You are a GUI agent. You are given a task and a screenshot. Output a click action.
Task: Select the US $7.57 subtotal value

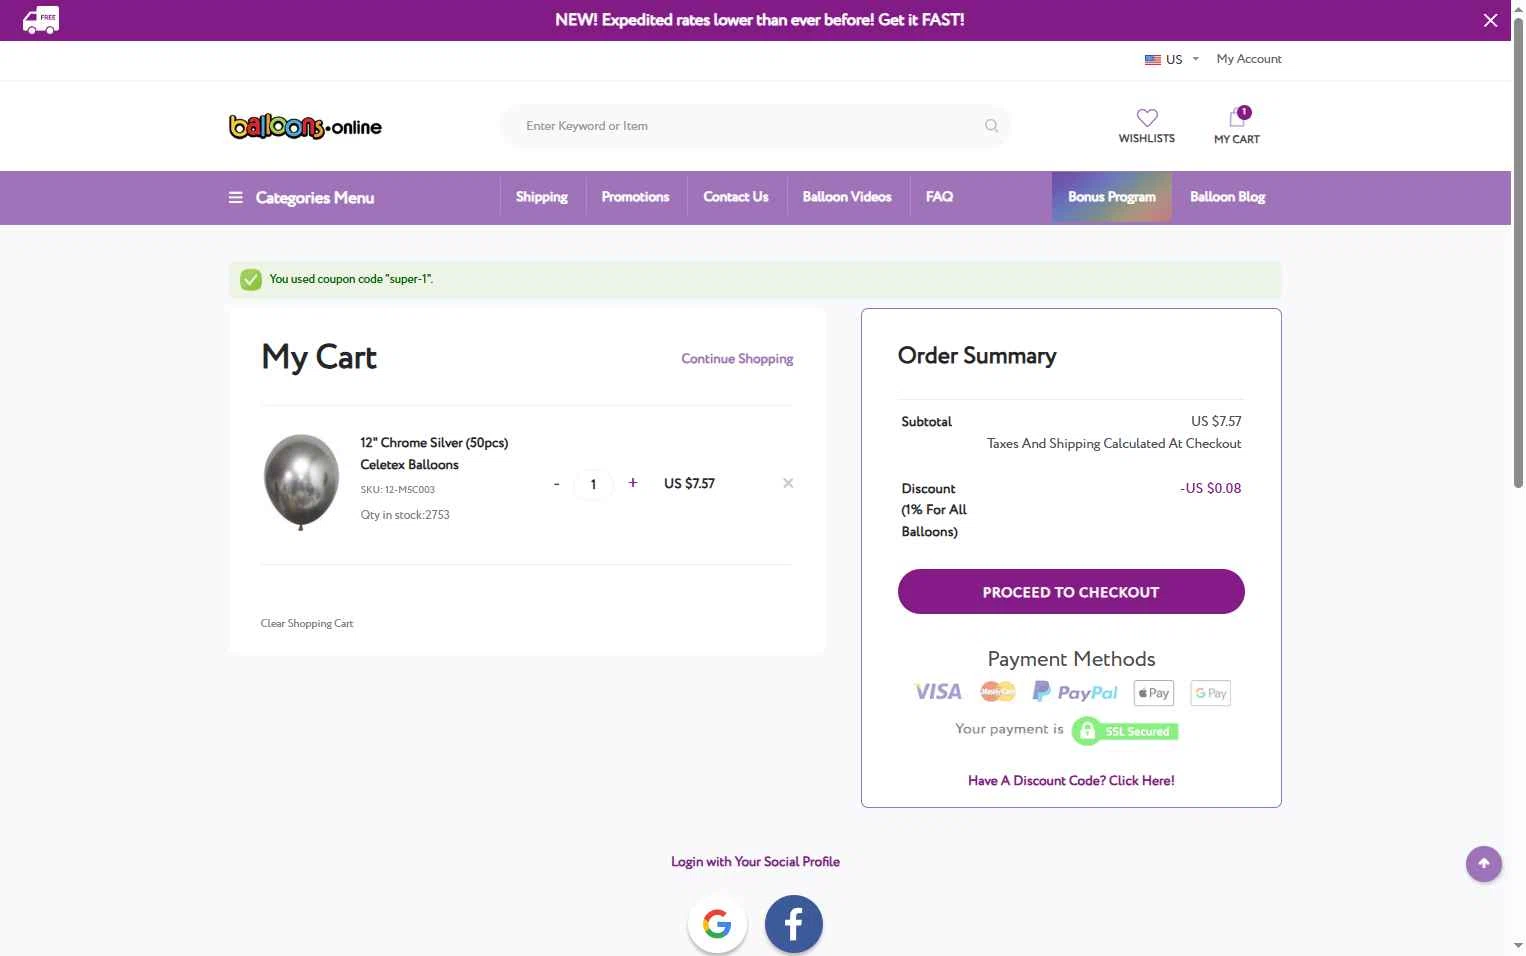[1216, 422]
